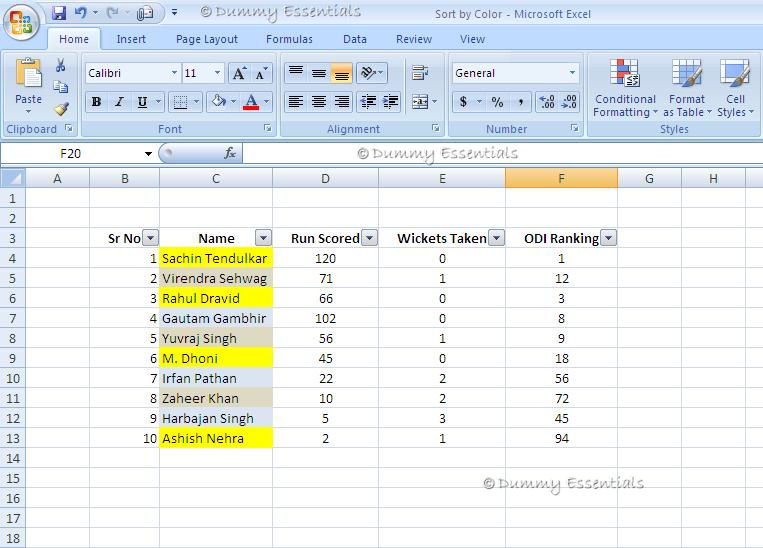Increase font size with Grow Font
Screen dimensions: 763x548
point(239,73)
